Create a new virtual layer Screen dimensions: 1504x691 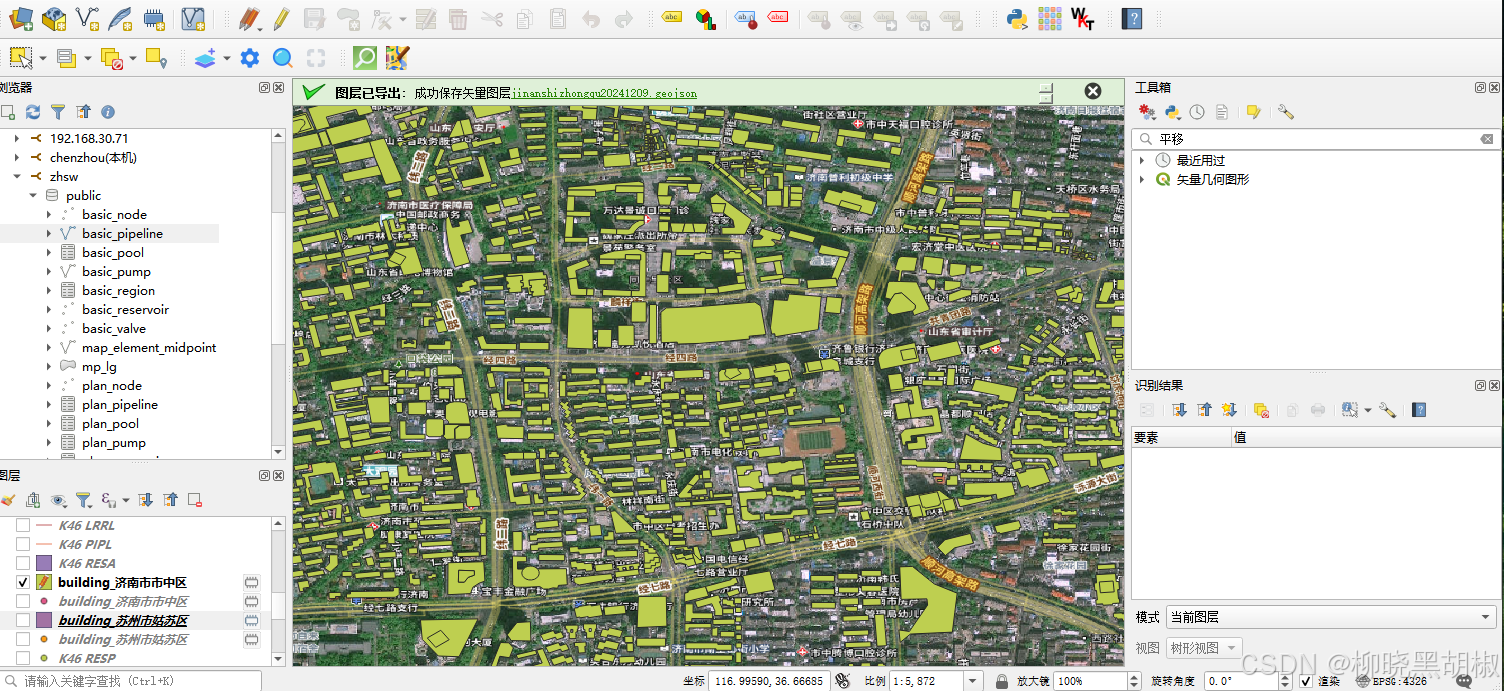[x=194, y=18]
